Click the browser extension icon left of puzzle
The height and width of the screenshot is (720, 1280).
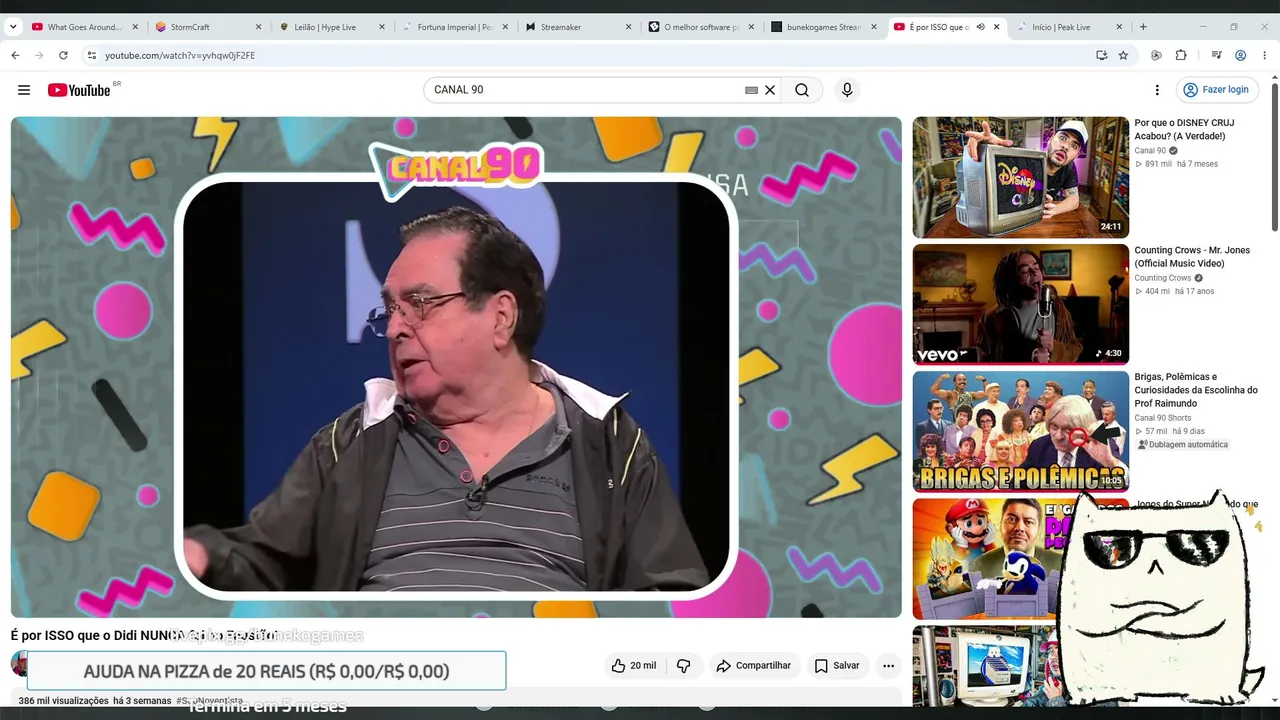[x=1157, y=56]
